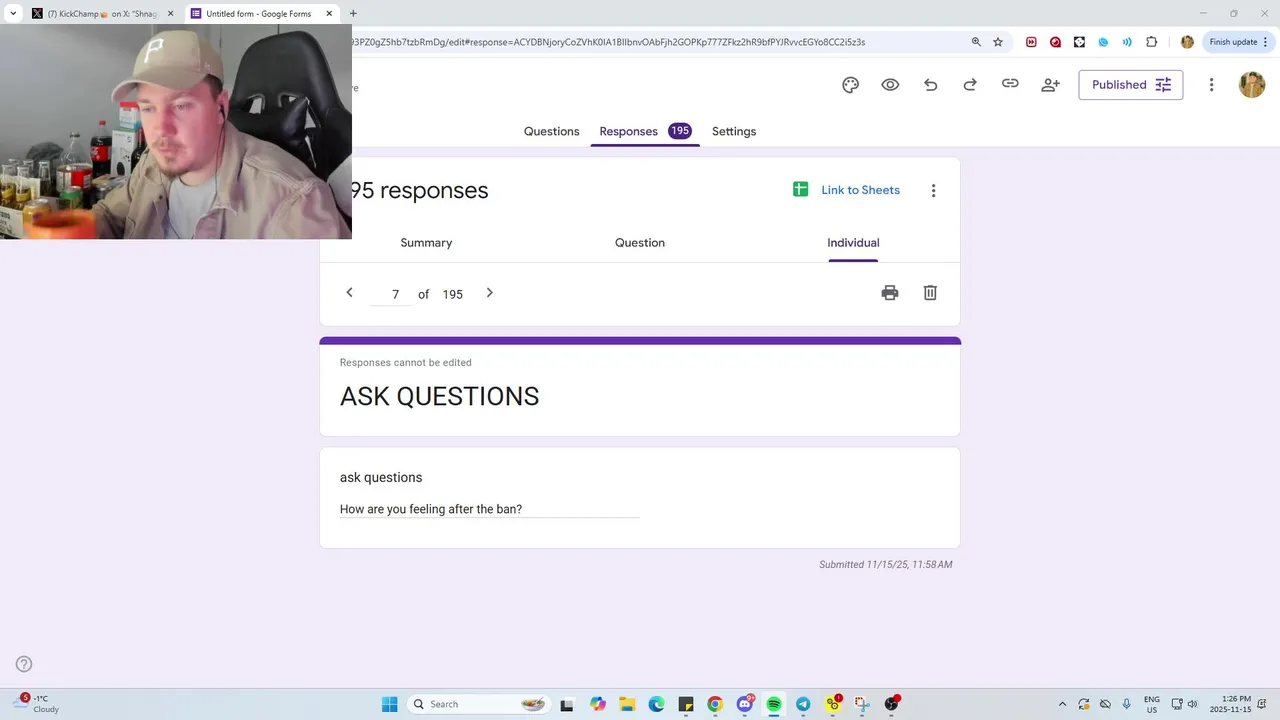Click the Finish update button in Chrome
The width and height of the screenshot is (1280, 720).
click(1239, 42)
